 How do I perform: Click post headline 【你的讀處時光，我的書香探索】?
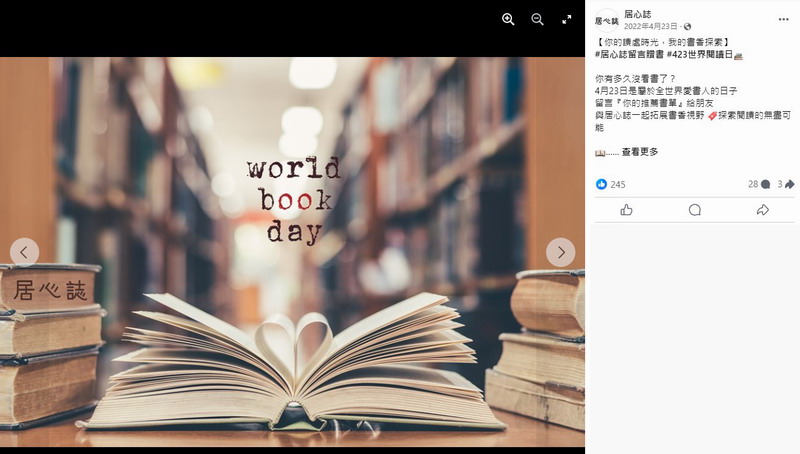[663, 42]
